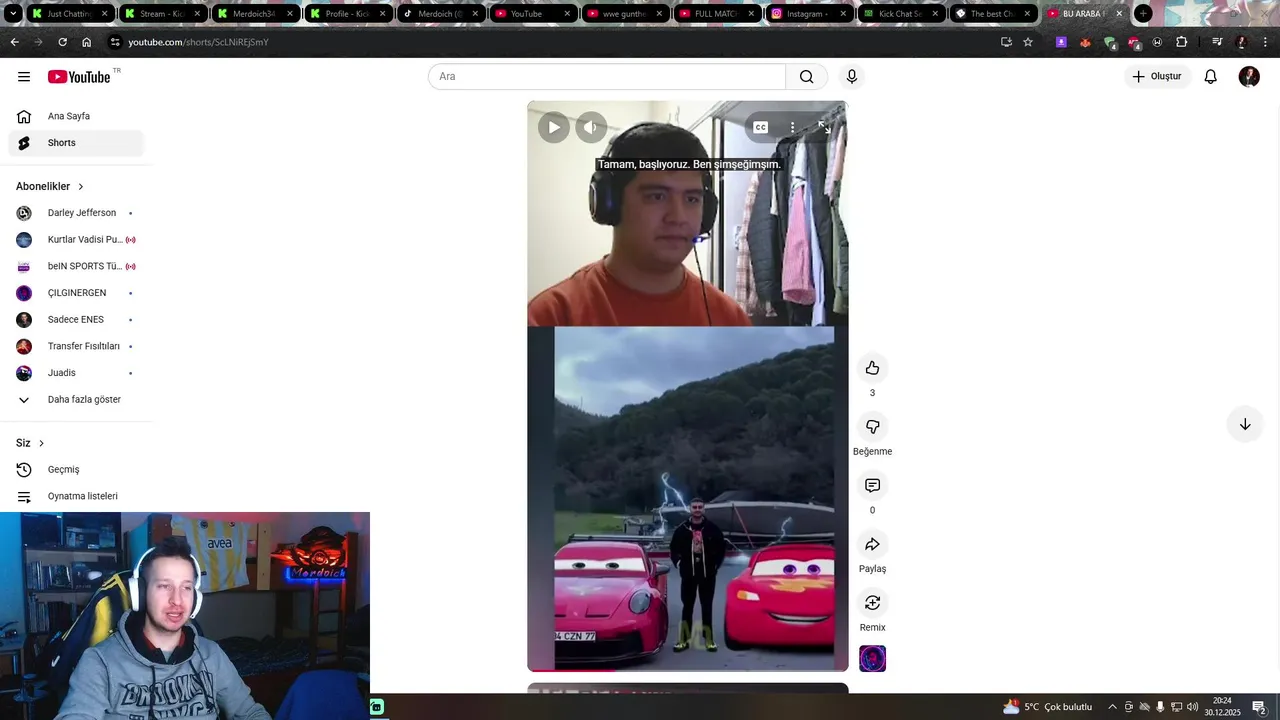Open the comments for the Short

coord(872,485)
